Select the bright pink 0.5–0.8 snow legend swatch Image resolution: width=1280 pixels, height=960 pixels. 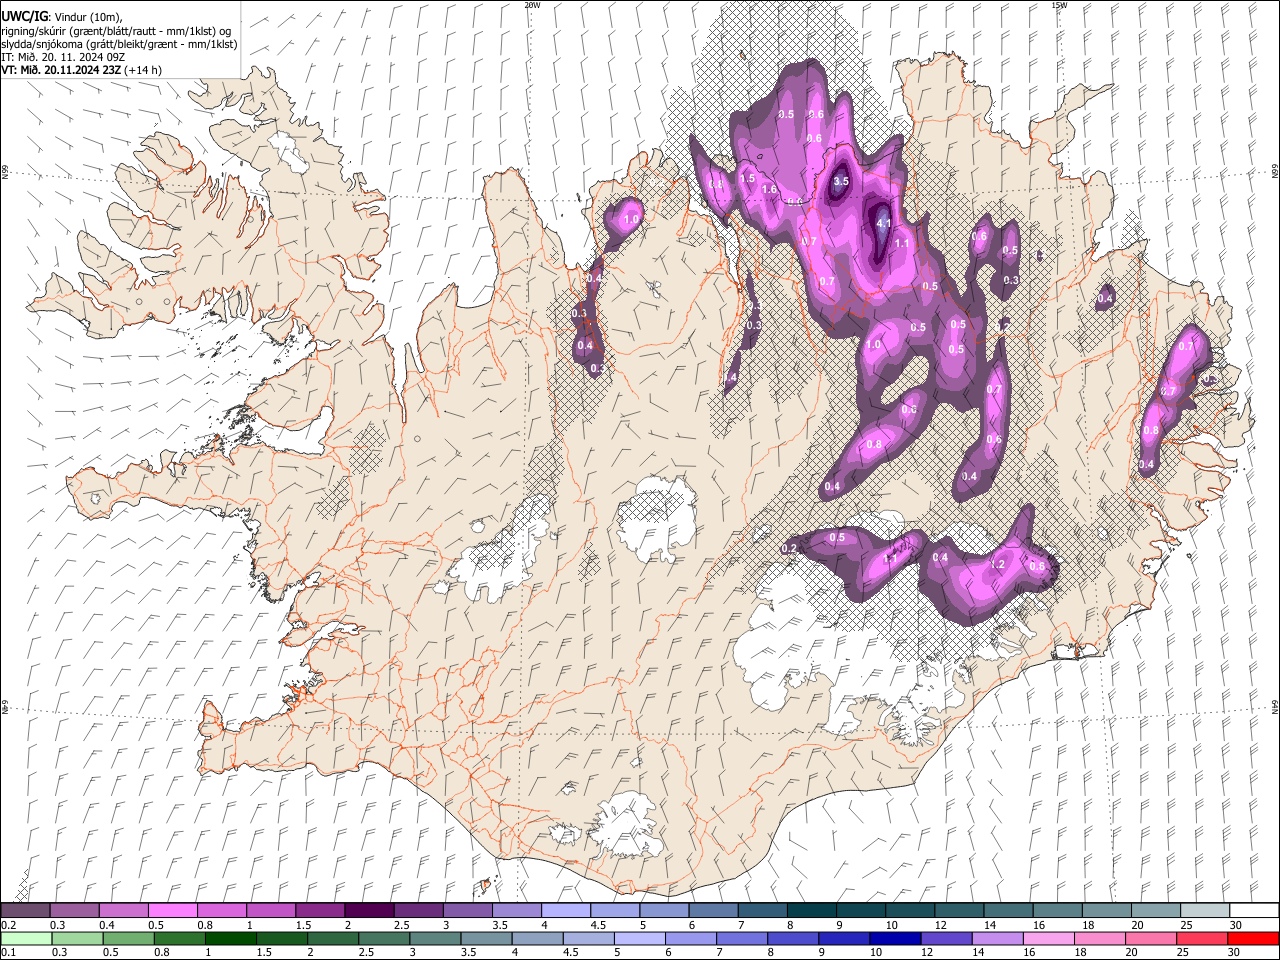coord(172,911)
